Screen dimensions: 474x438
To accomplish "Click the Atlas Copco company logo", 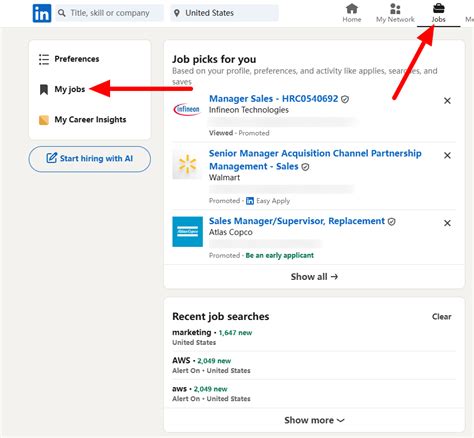I will tap(187, 232).
